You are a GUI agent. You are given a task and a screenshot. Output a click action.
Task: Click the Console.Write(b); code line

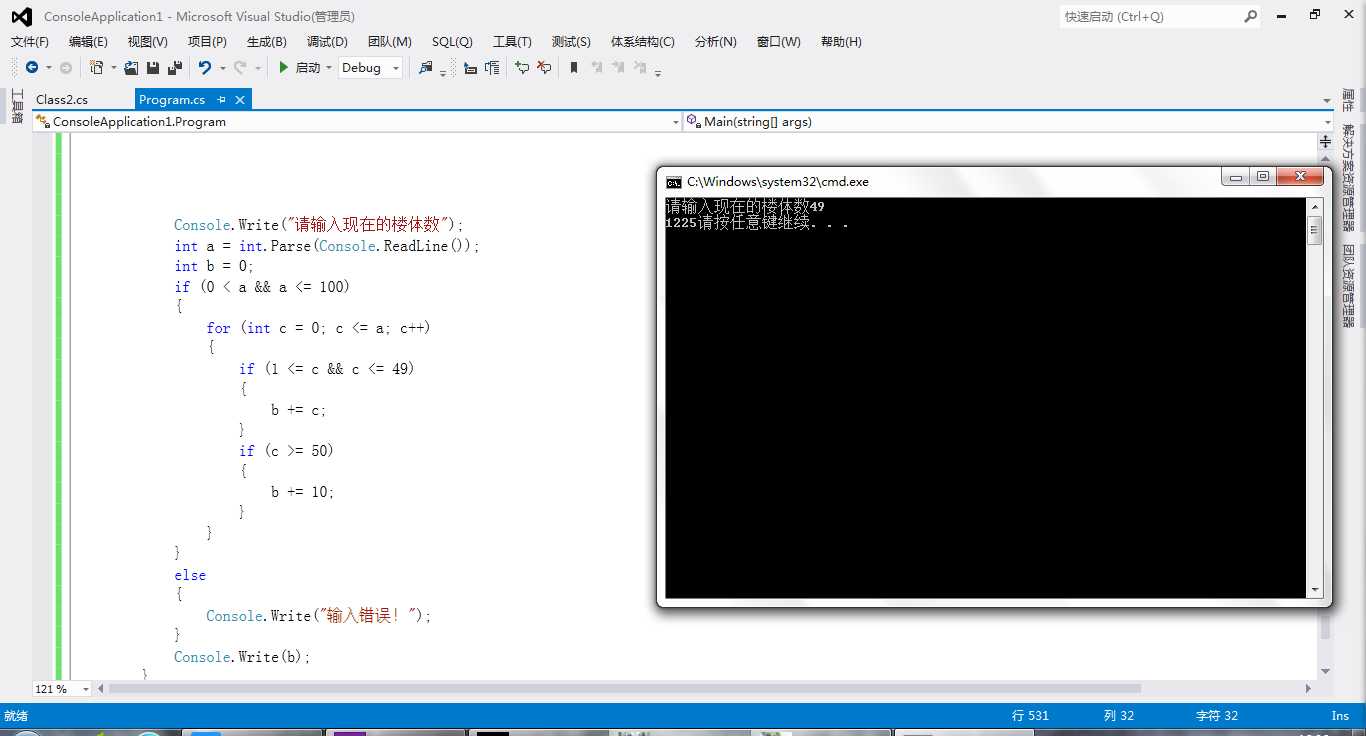point(242,657)
